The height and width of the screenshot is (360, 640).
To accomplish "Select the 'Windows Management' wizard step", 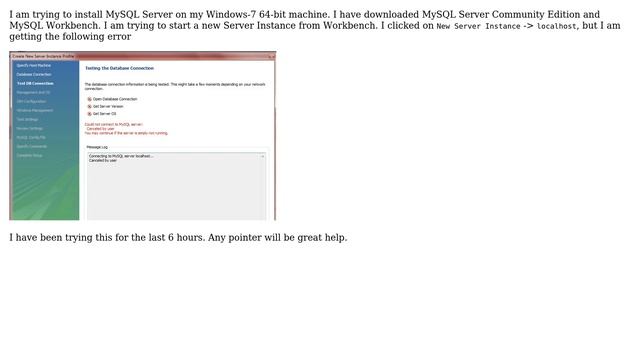I will (35, 110).
